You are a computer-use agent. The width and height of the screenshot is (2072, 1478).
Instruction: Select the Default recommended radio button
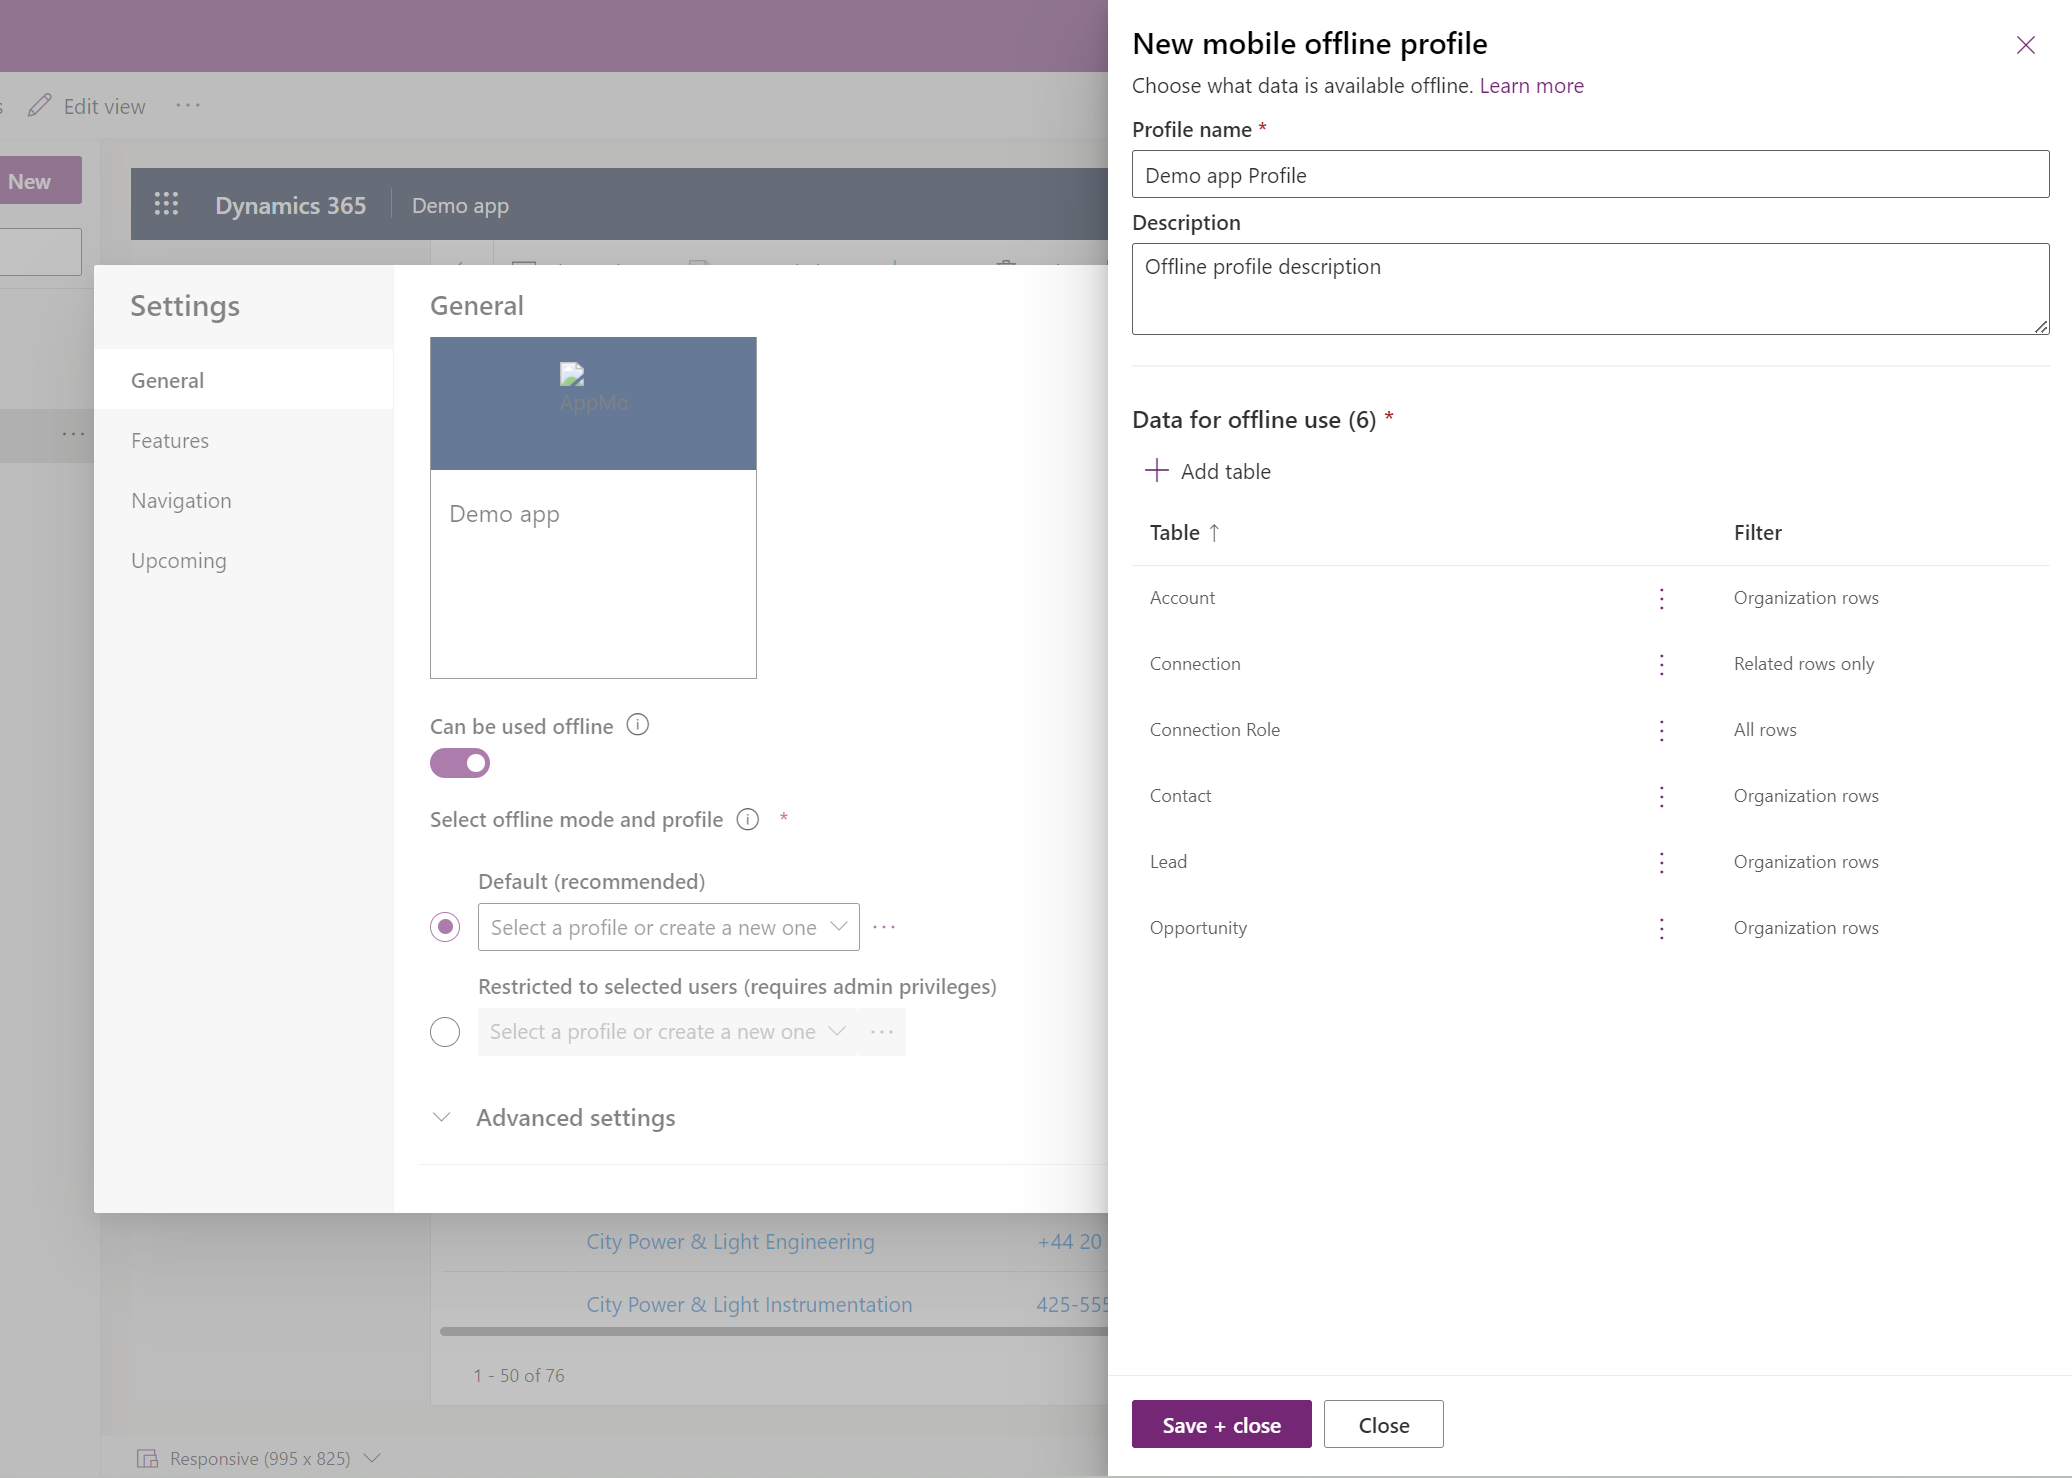click(446, 926)
